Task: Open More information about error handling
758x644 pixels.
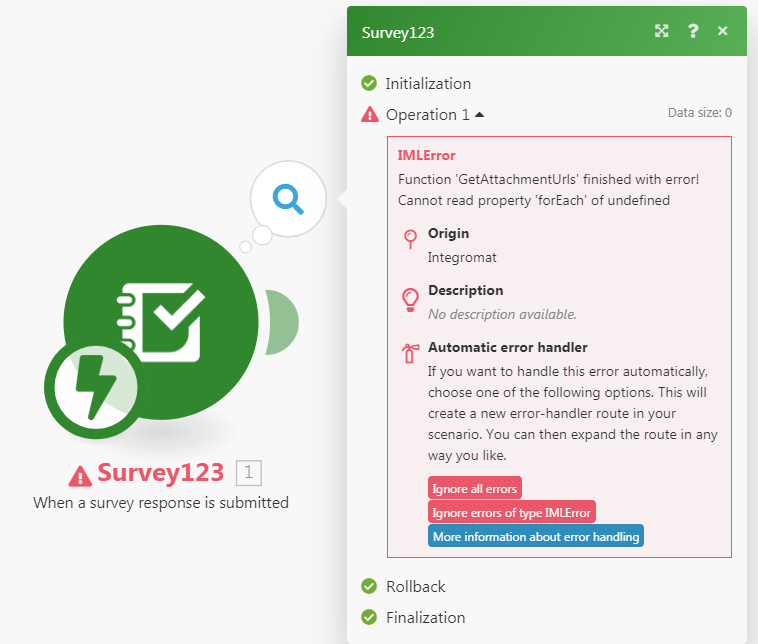Action: click(x=536, y=536)
